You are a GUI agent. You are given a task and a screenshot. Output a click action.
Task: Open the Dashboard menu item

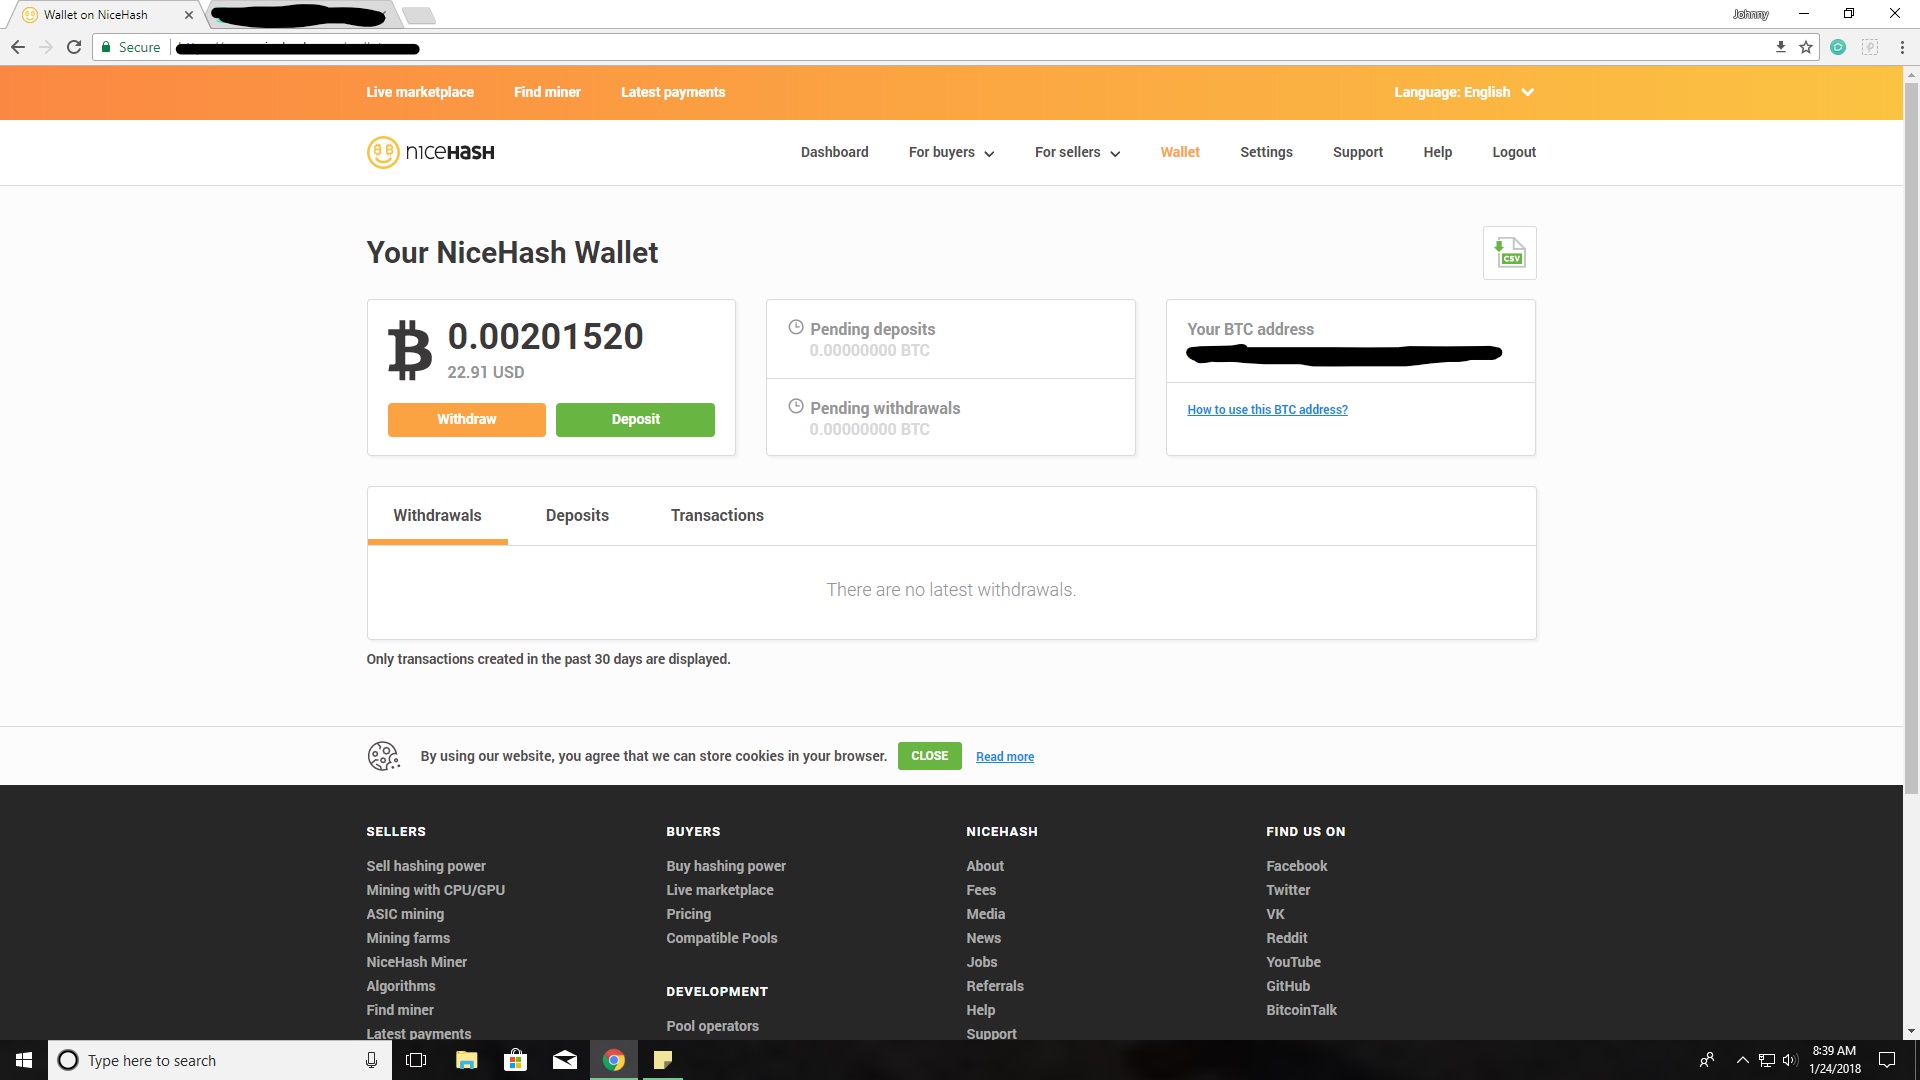pos(834,152)
